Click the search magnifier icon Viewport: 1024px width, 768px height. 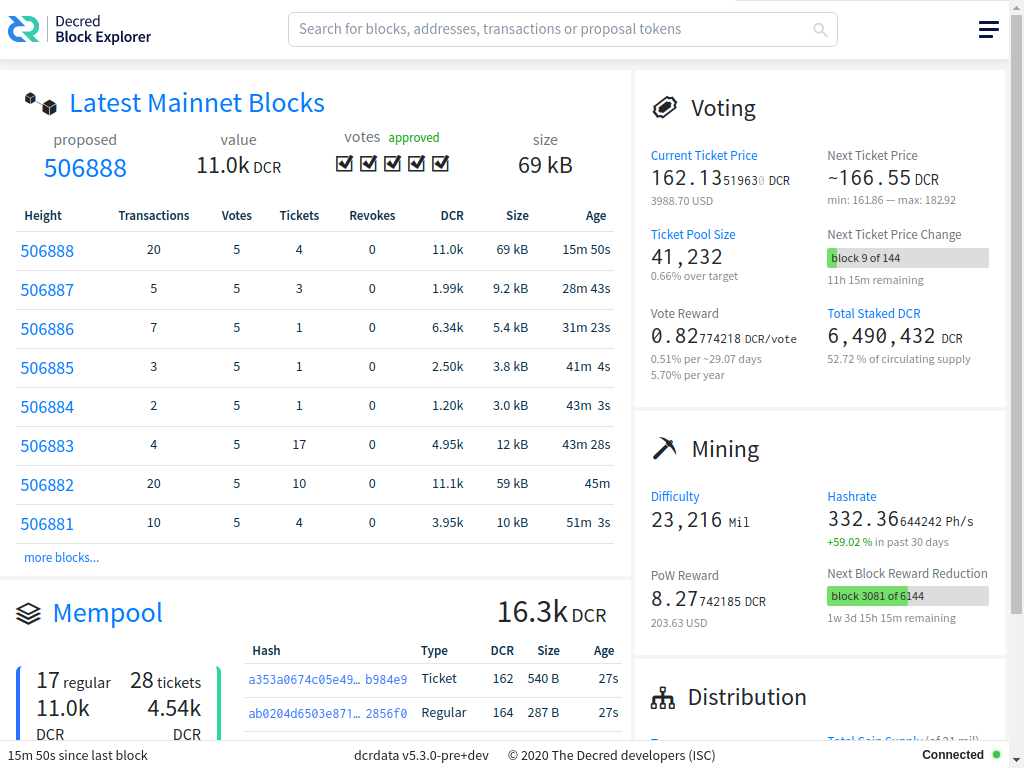coord(820,29)
